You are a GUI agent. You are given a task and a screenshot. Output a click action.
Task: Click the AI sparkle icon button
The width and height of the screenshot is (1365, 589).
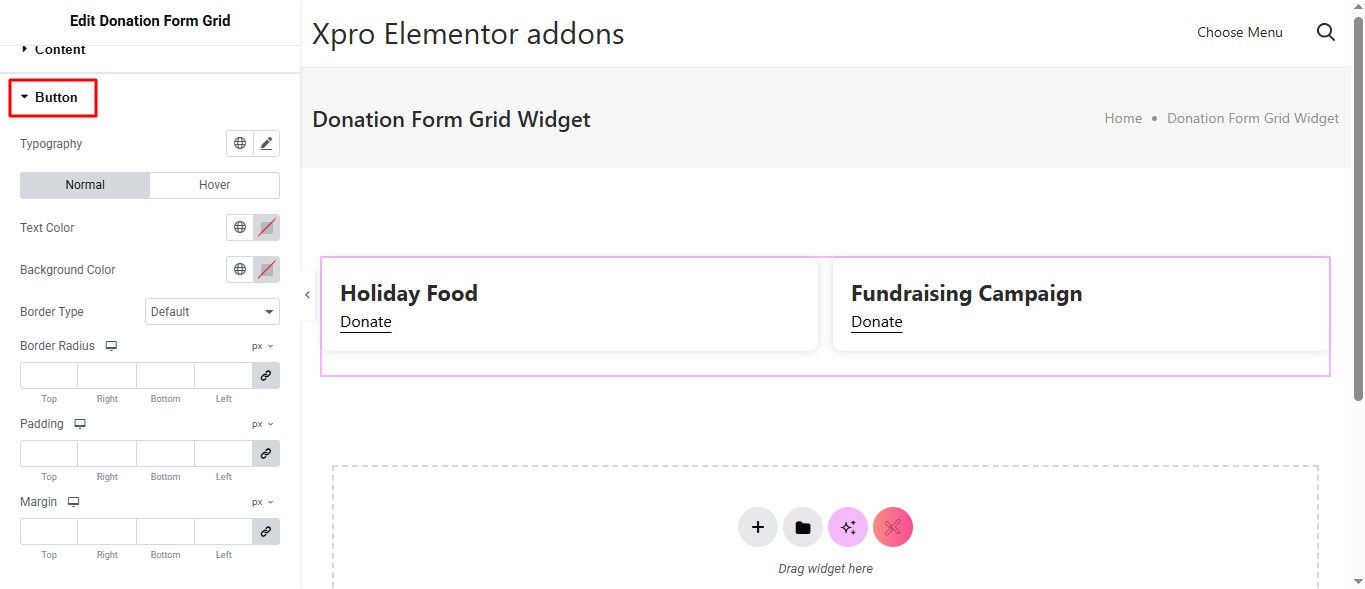point(848,527)
